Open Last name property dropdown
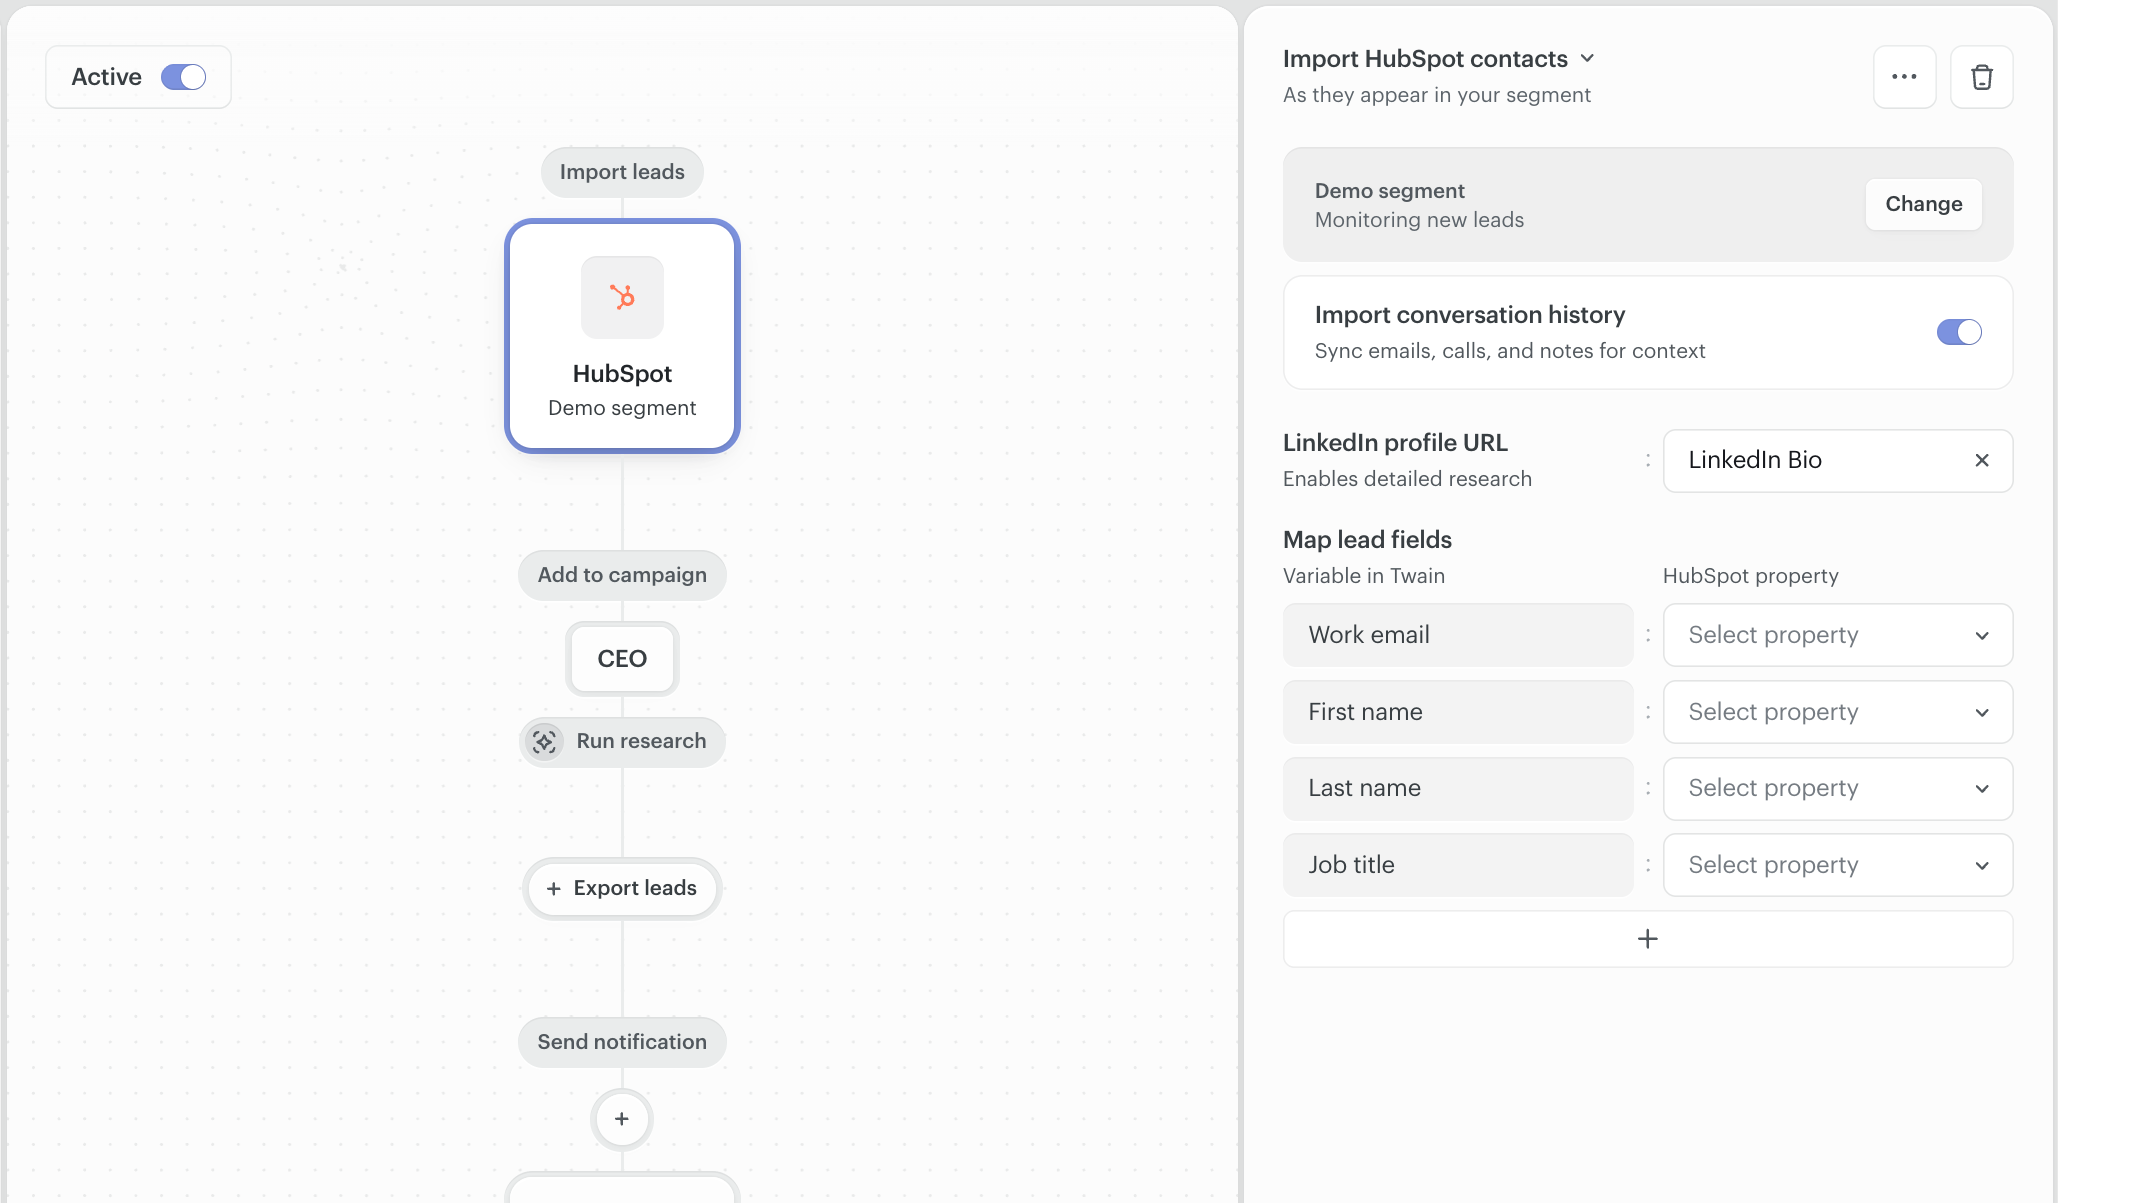This screenshot has width=2138, height=1203. point(1837,788)
